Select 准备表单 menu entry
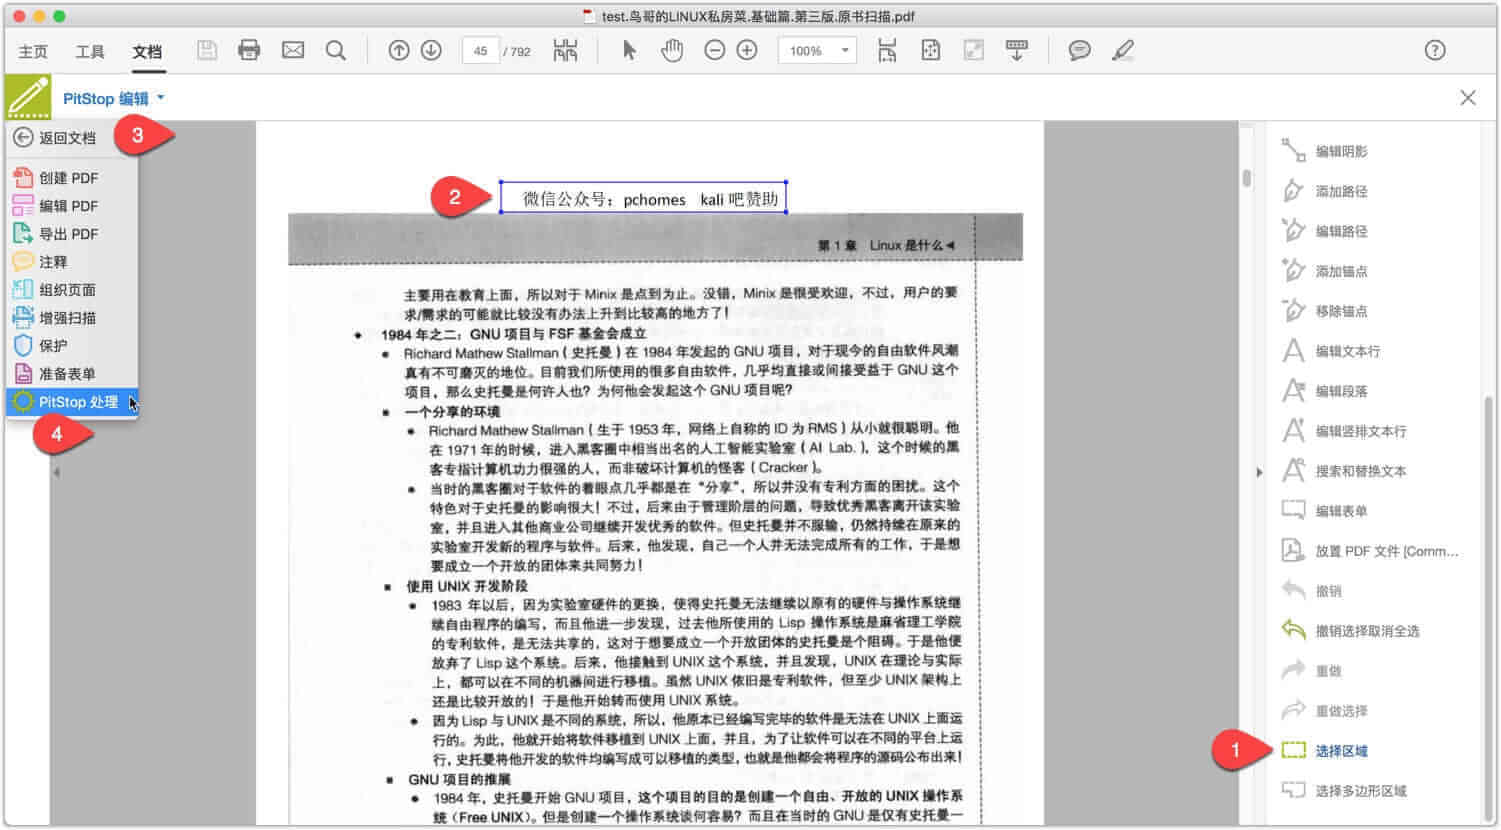1501x830 pixels. pyautogui.click(x=72, y=374)
